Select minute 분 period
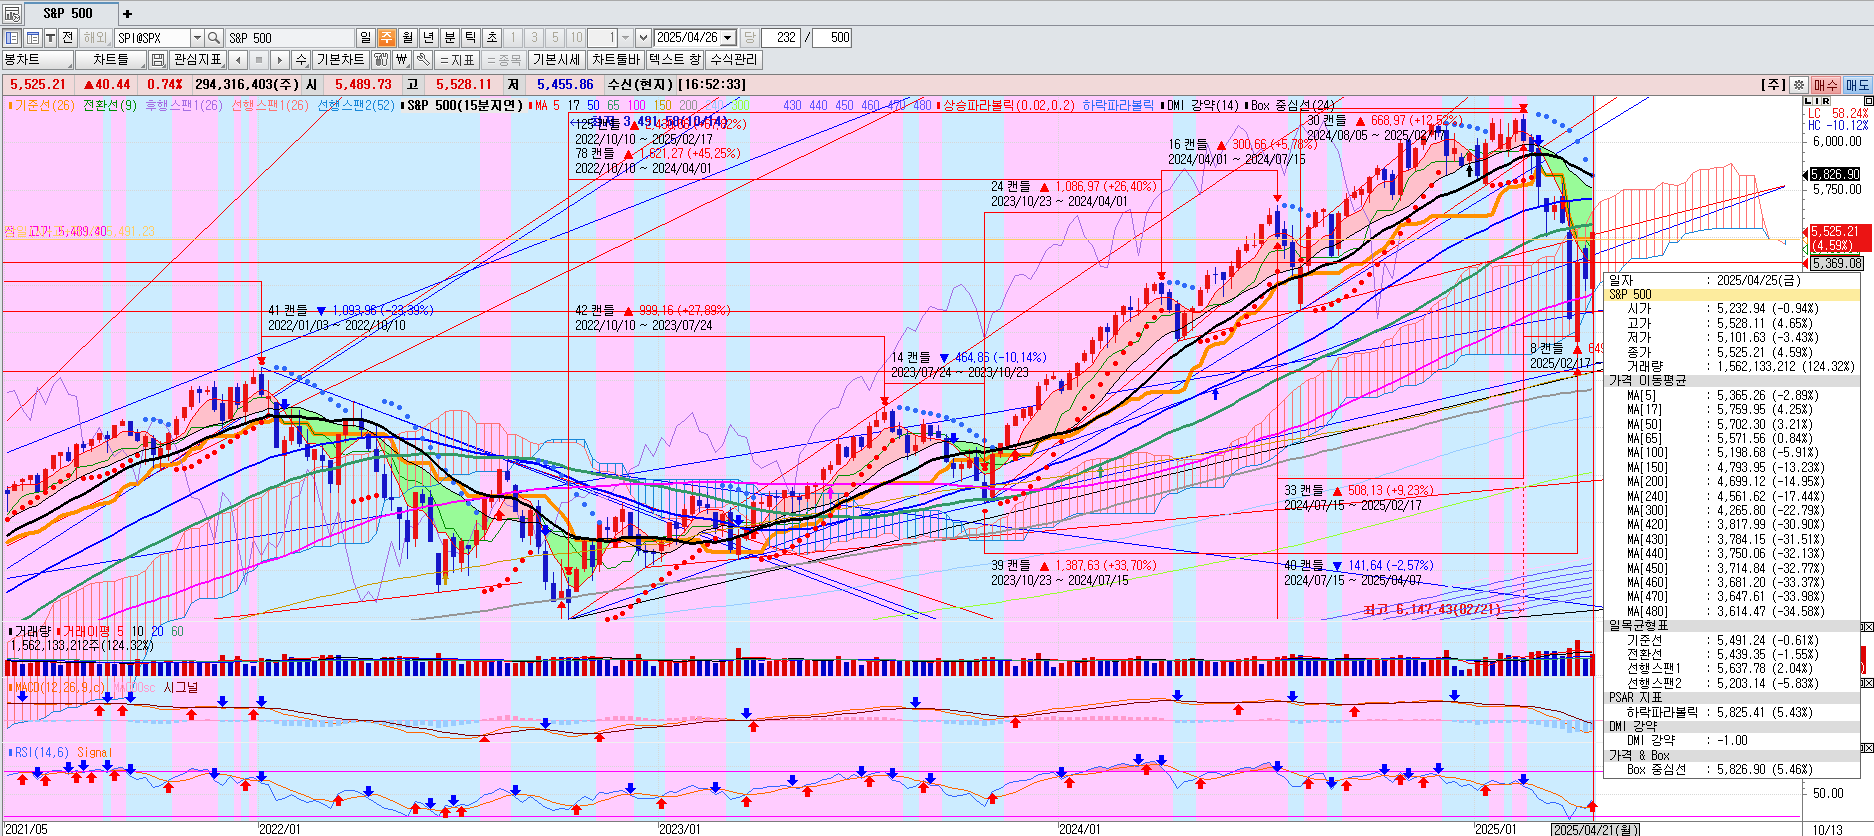This screenshot has width=1874, height=836. [x=449, y=37]
